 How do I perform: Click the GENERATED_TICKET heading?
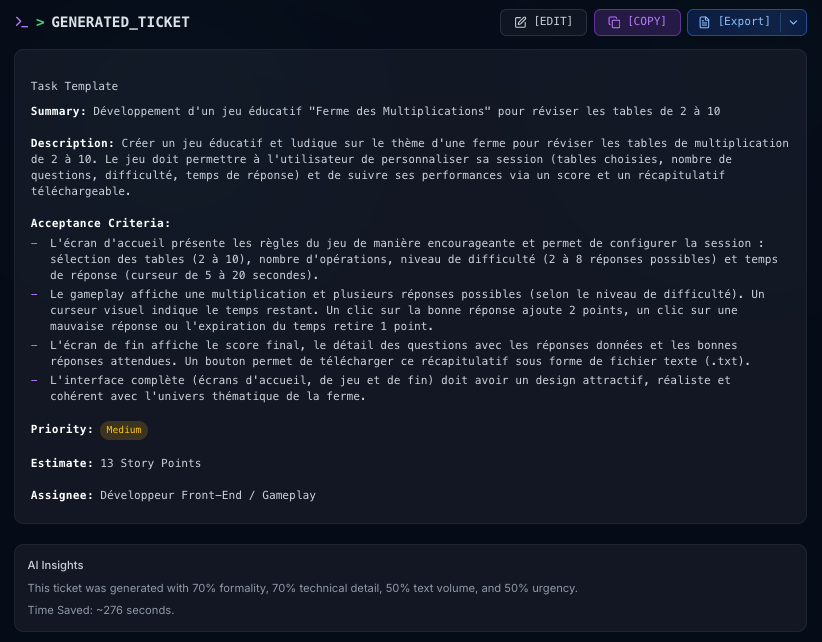click(120, 22)
